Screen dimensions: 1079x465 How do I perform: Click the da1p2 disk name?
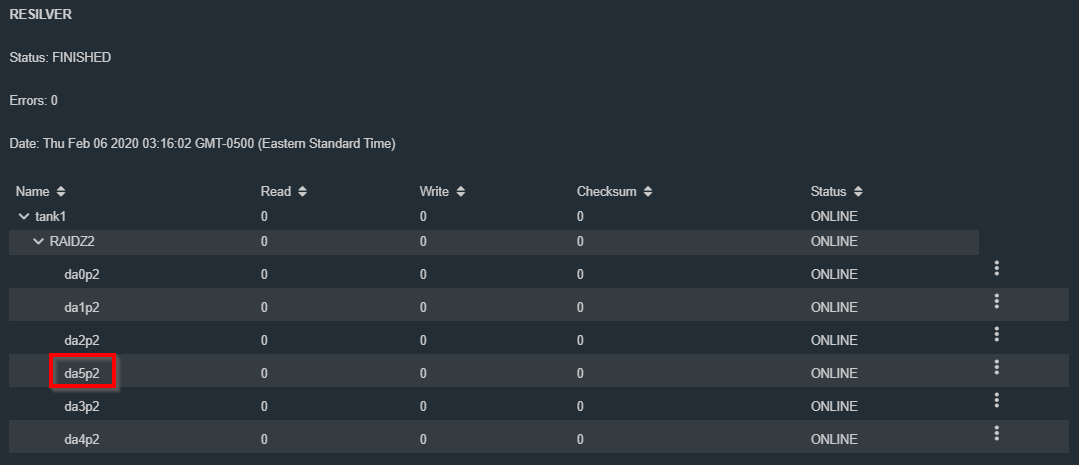point(82,307)
